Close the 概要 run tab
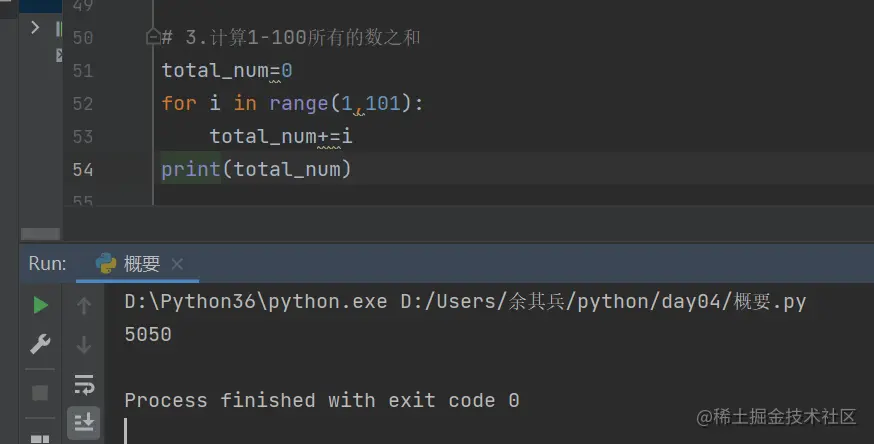Image resolution: width=874 pixels, height=444 pixels. point(177,264)
